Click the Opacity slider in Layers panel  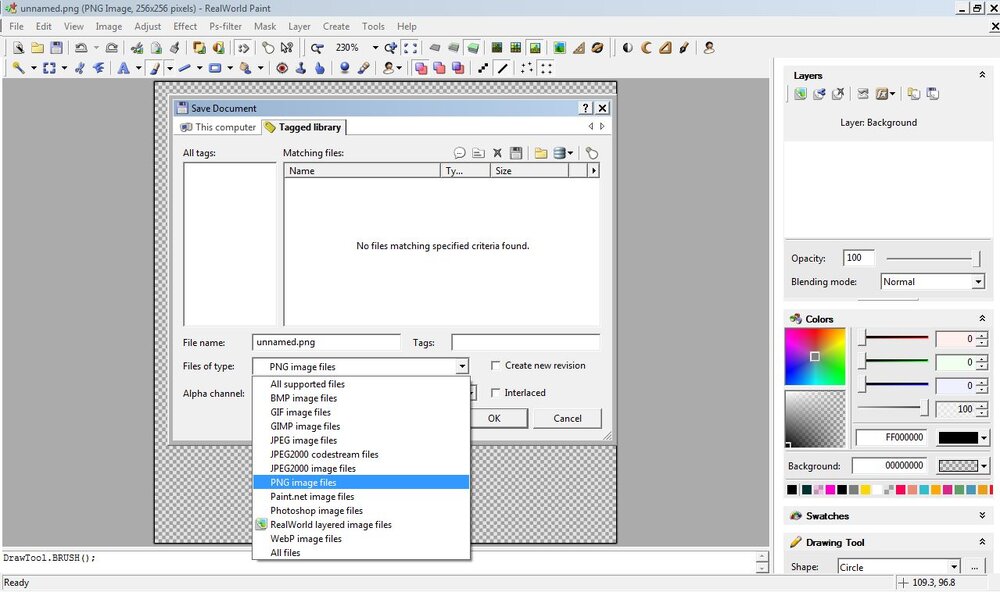point(934,258)
